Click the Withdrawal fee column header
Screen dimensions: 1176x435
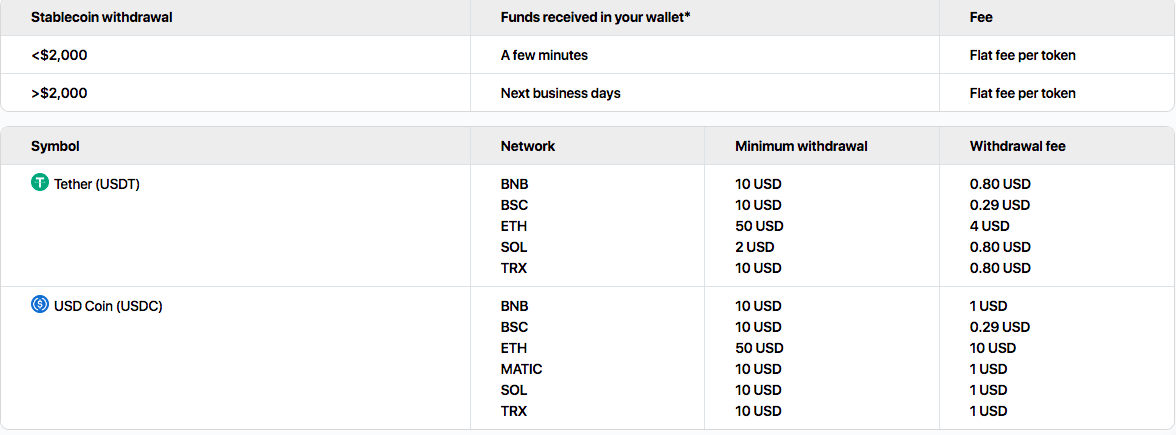1018,146
